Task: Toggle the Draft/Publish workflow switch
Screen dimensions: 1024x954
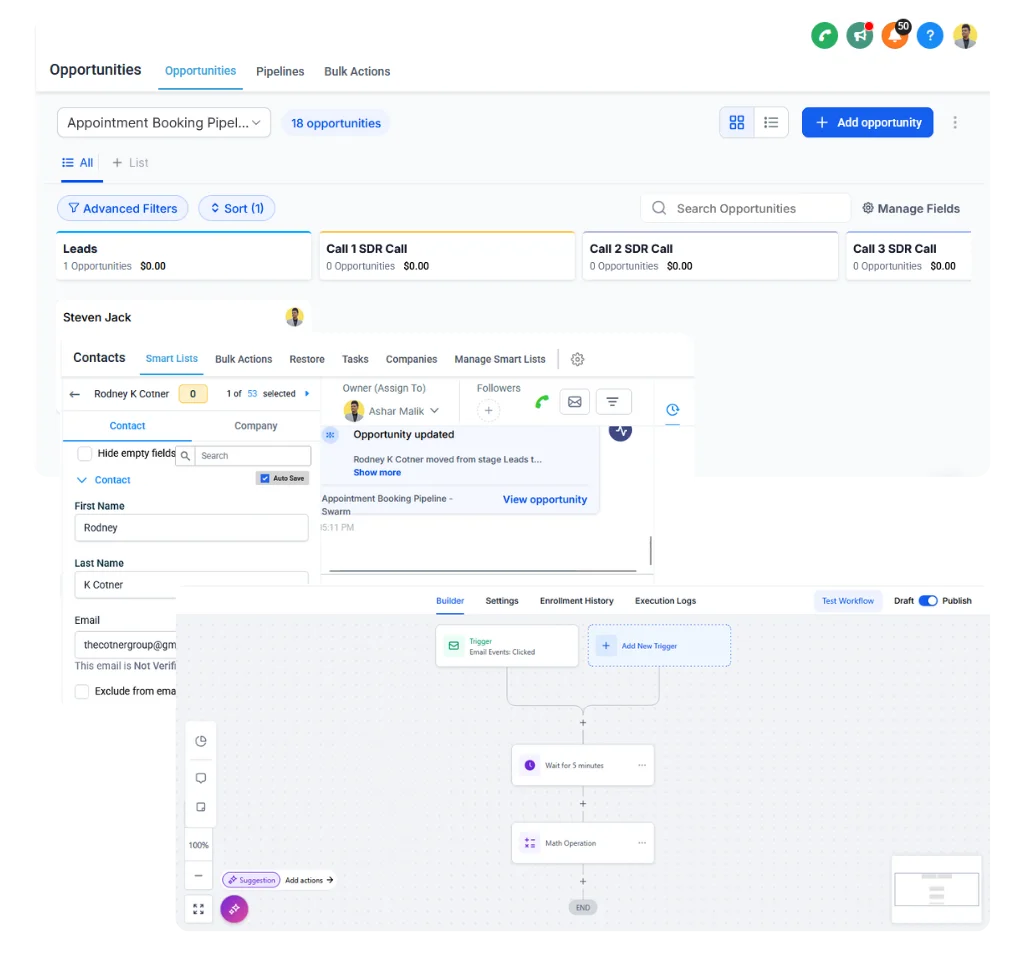Action: pyautogui.click(x=928, y=601)
